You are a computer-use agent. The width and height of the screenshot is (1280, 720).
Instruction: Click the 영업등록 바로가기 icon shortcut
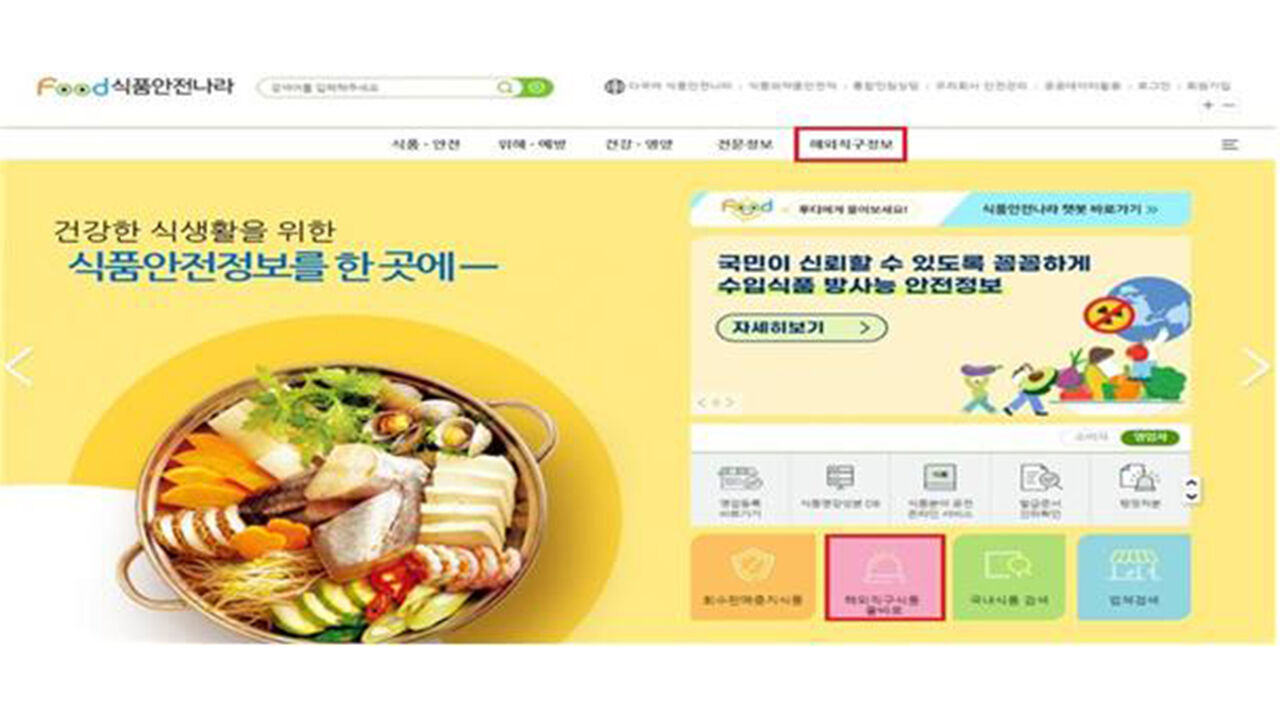740,486
